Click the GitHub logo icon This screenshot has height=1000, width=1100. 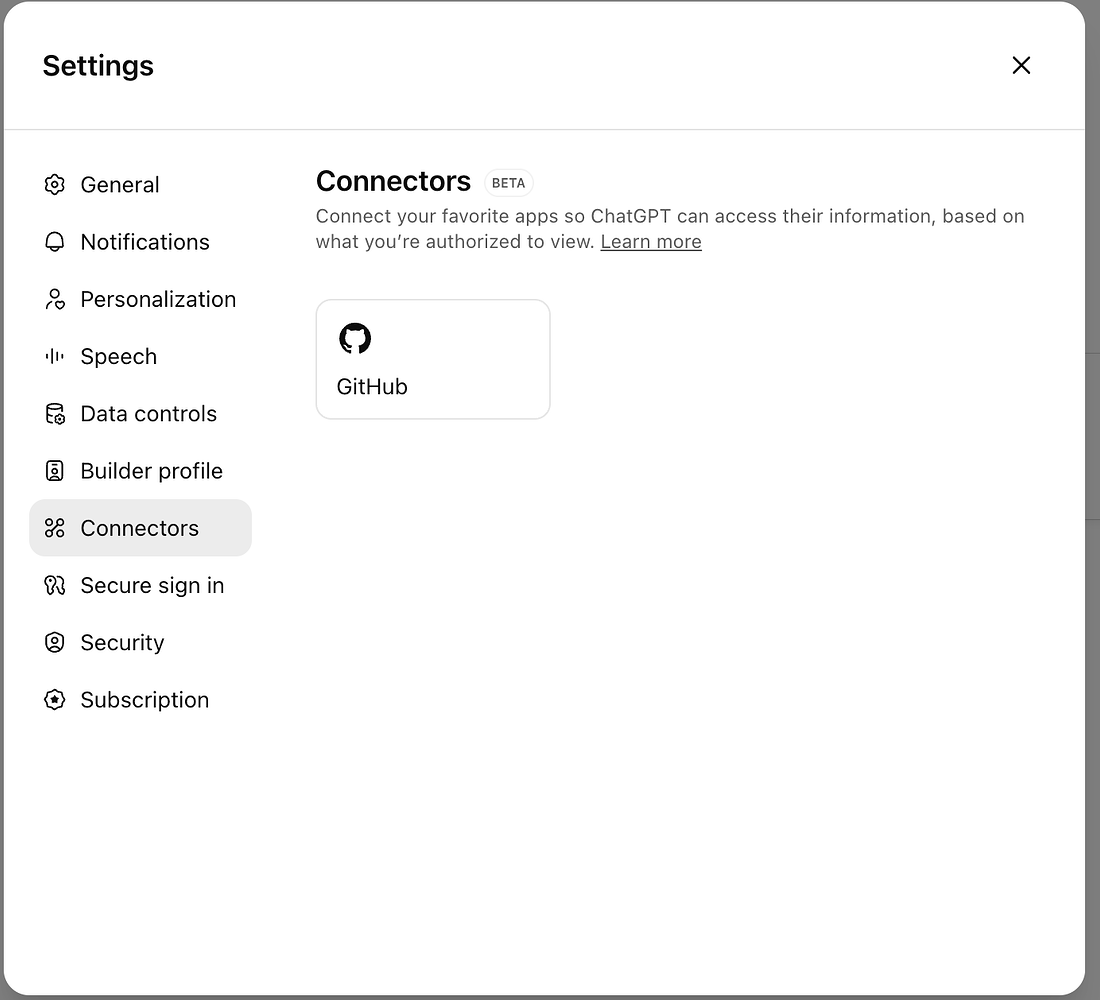[x=356, y=338]
